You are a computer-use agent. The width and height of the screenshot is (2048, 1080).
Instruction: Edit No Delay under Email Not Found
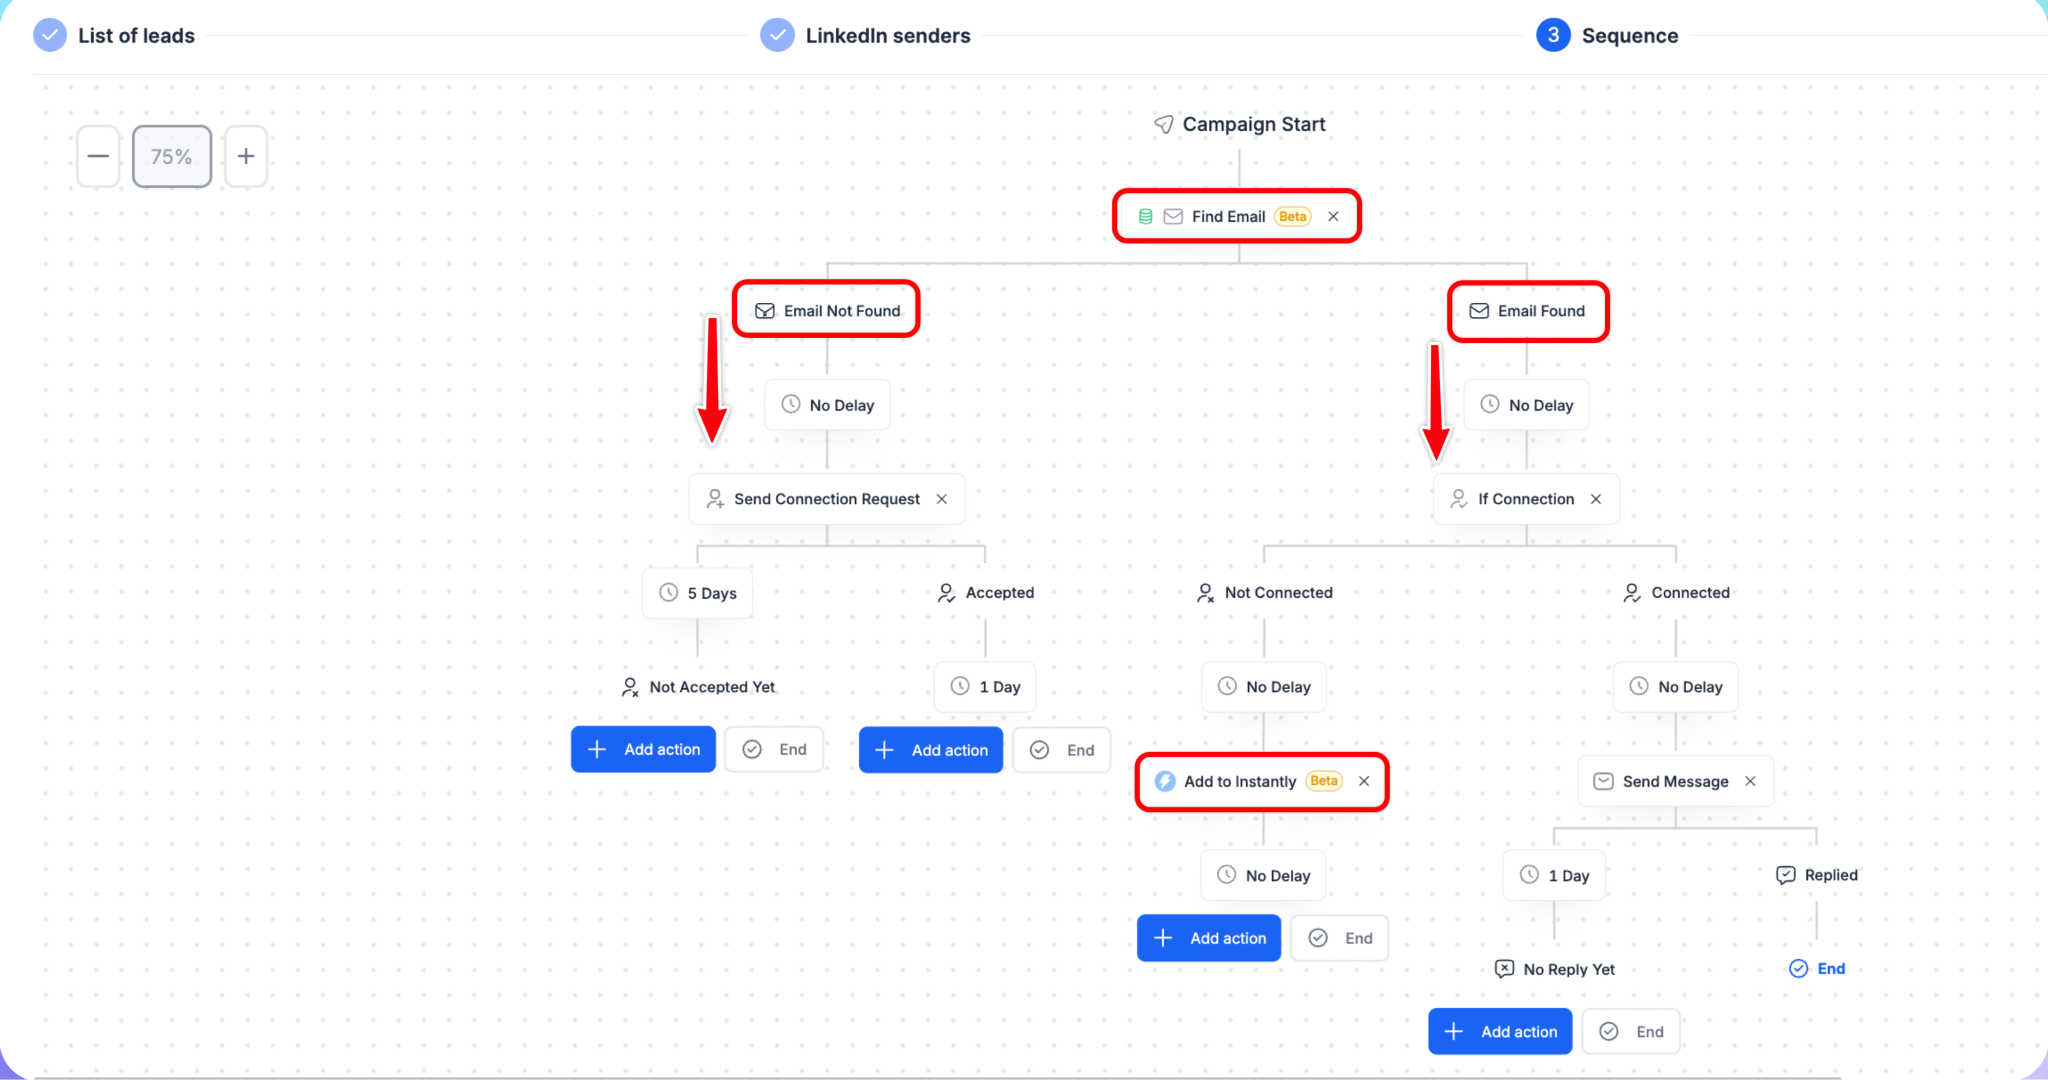point(827,405)
